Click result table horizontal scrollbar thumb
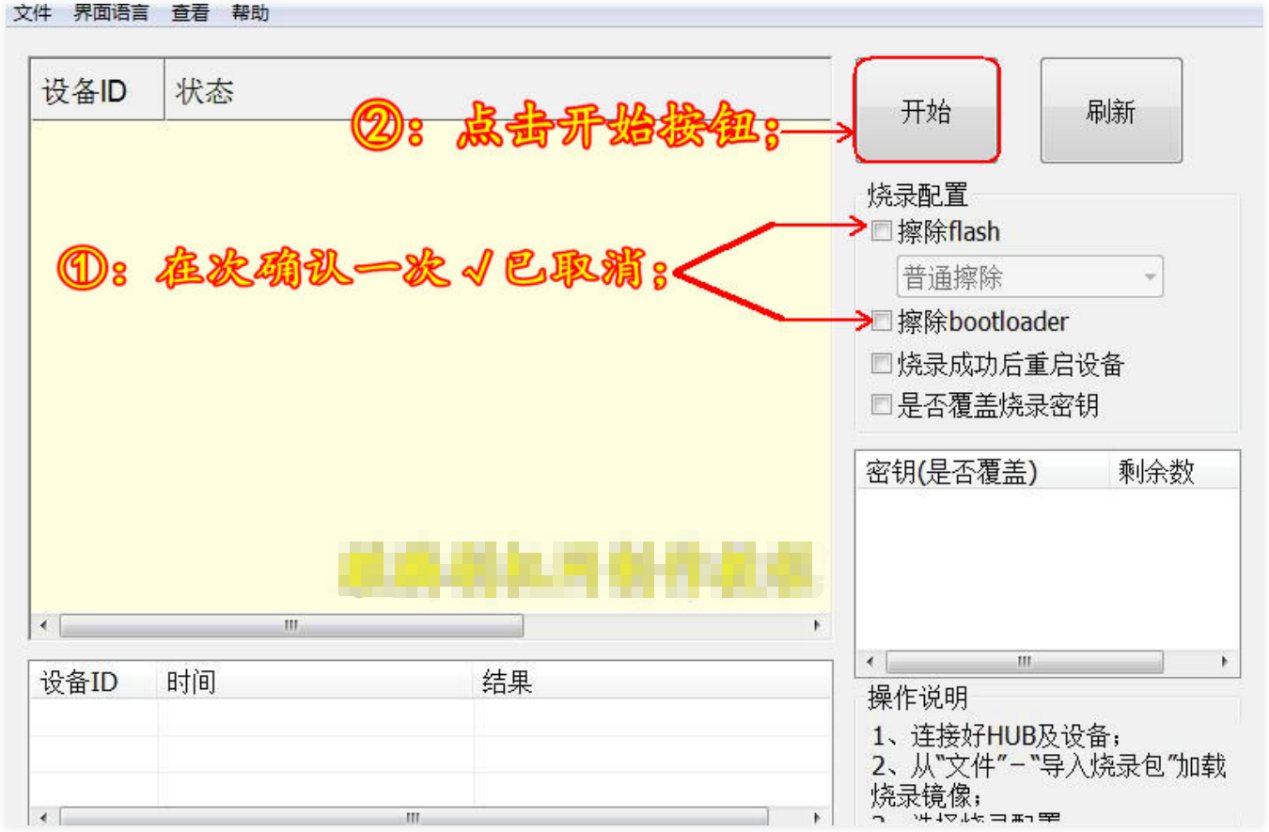The height and width of the screenshot is (832, 1269). point(413,817)
